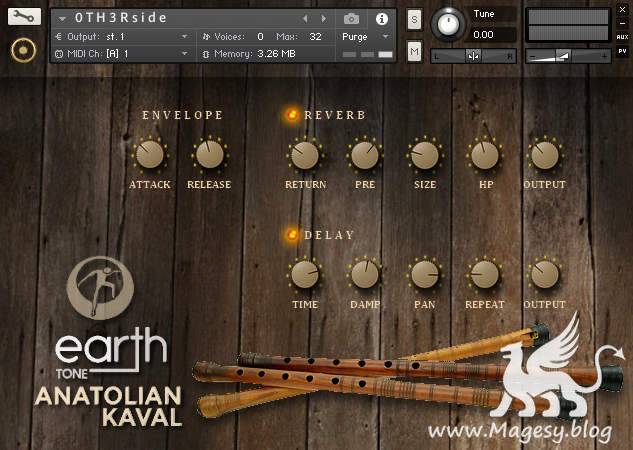Click the purge status indicator bars

click(367, 54)
